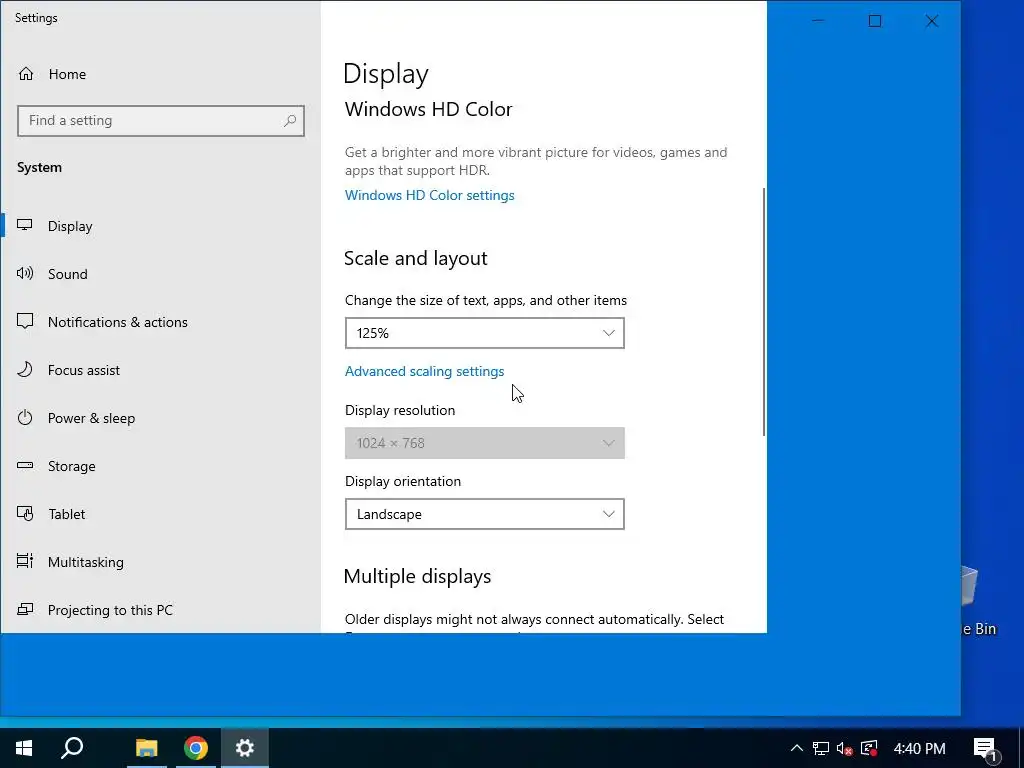Open the 125% scale dropdown
Viewport: 1024px width, 768px height.
pos(485,333)
